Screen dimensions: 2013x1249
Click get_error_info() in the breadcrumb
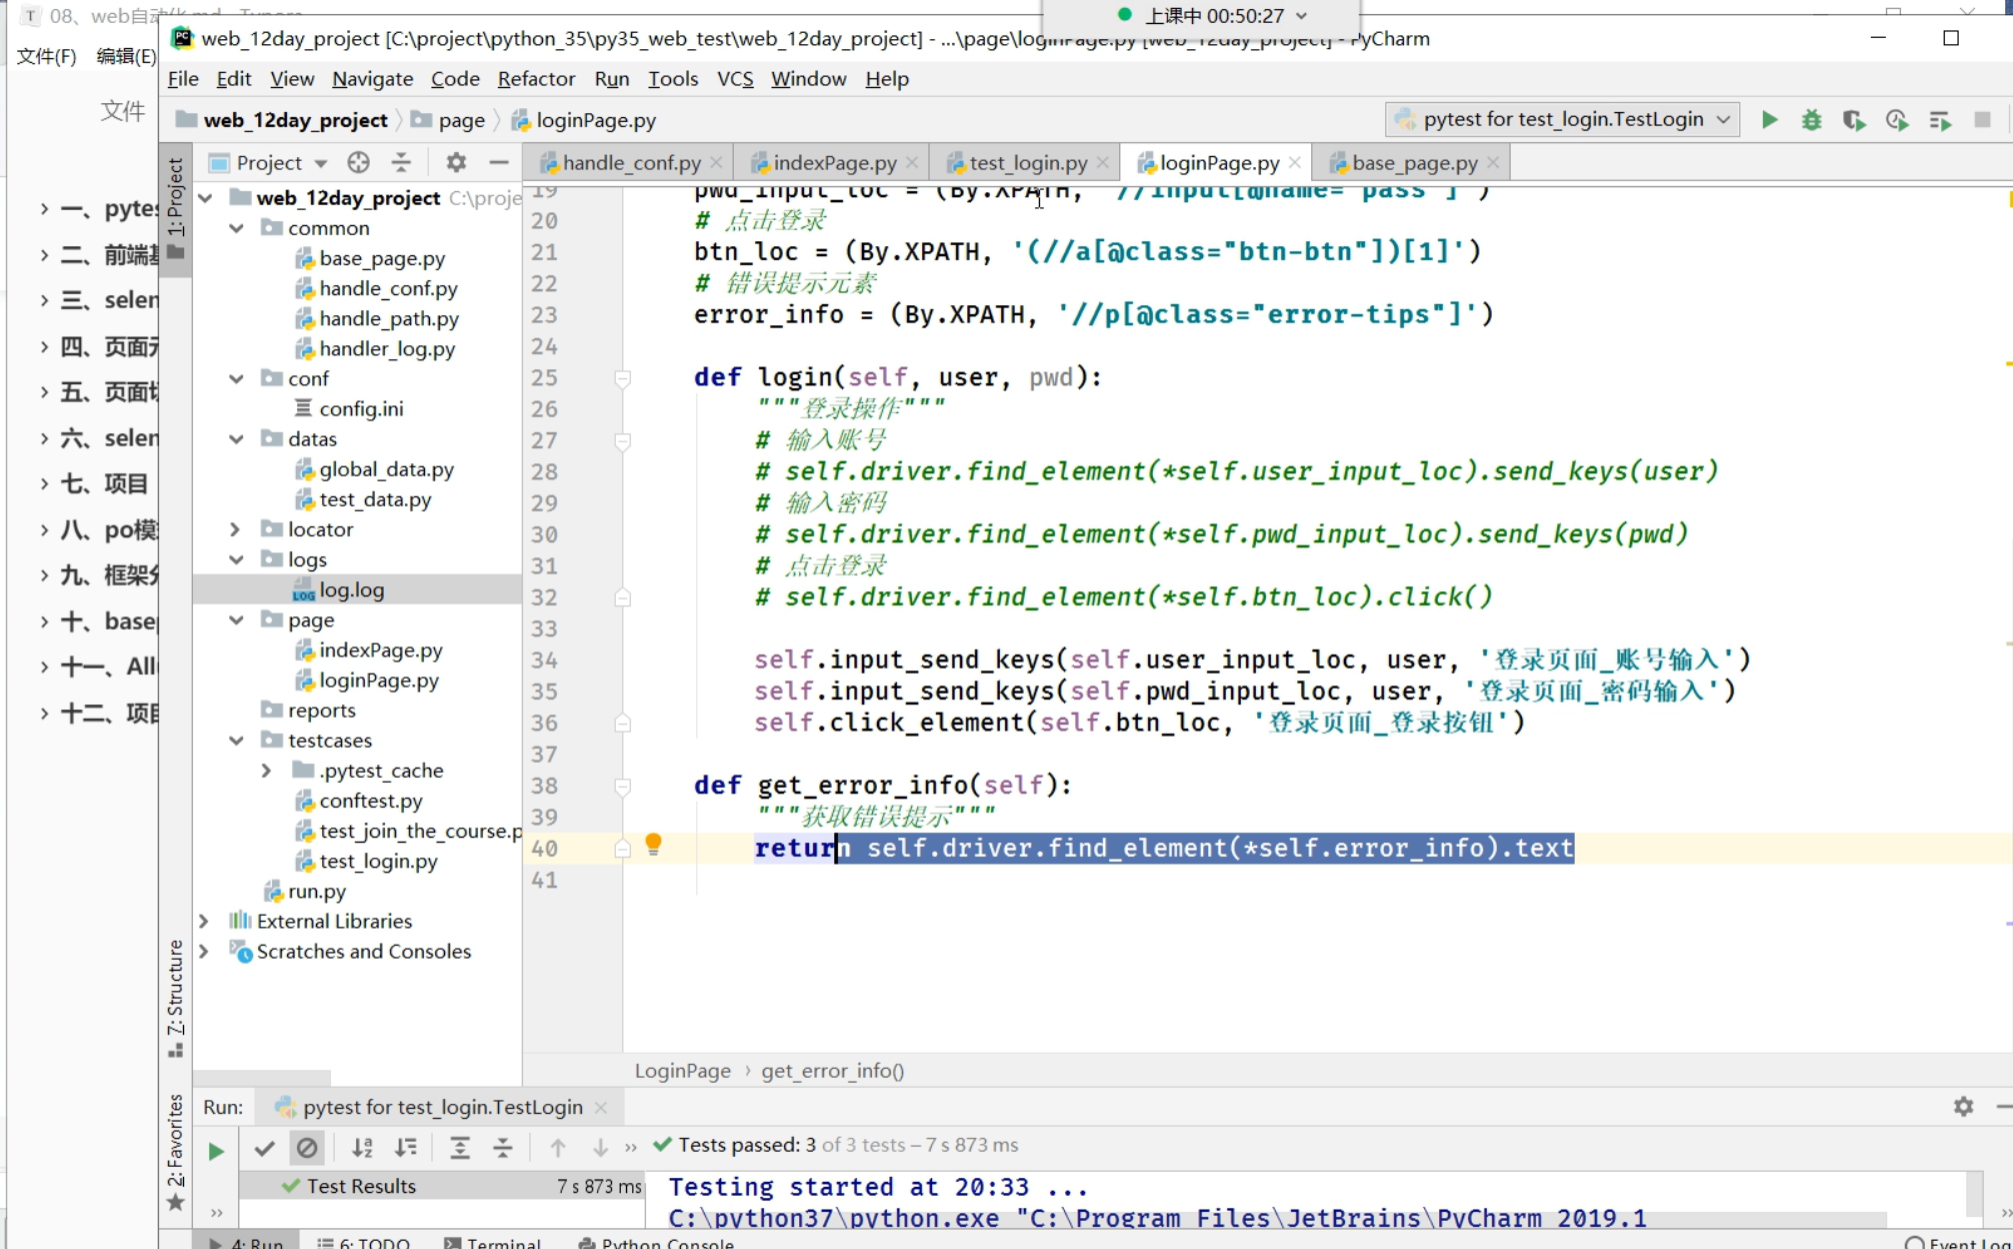pos(832,1070)
